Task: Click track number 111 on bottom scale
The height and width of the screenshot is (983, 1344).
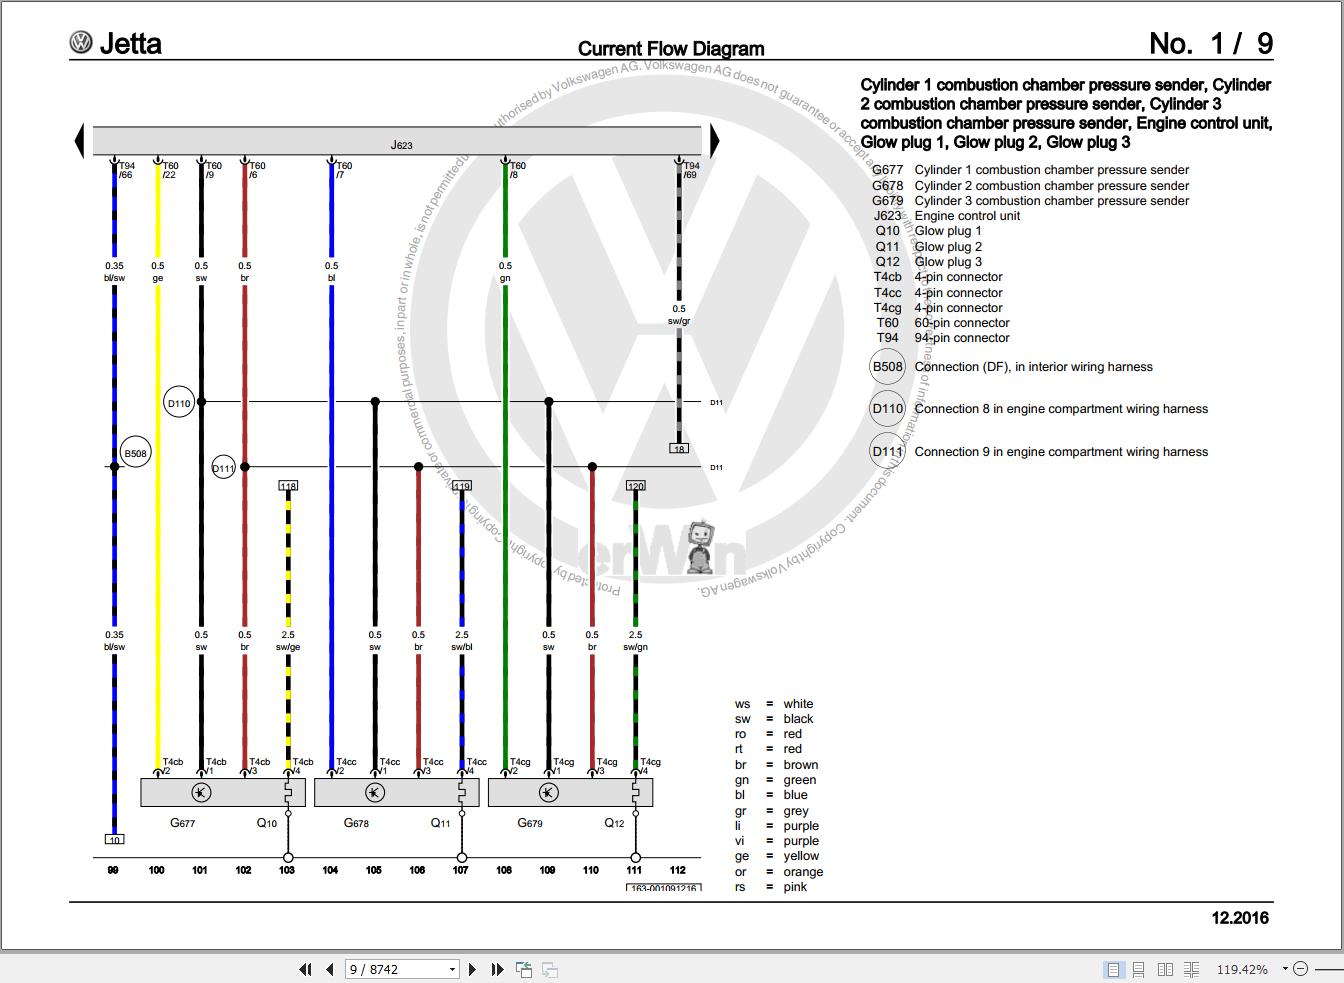Action: click(634, 870)
